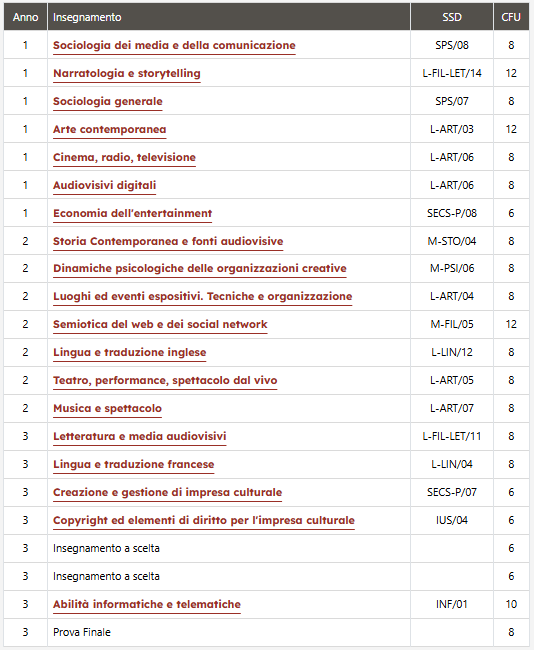Click the Musica e spettacolo link
Image resolution: width=534 pixels, height=650 pixels.
107,408
